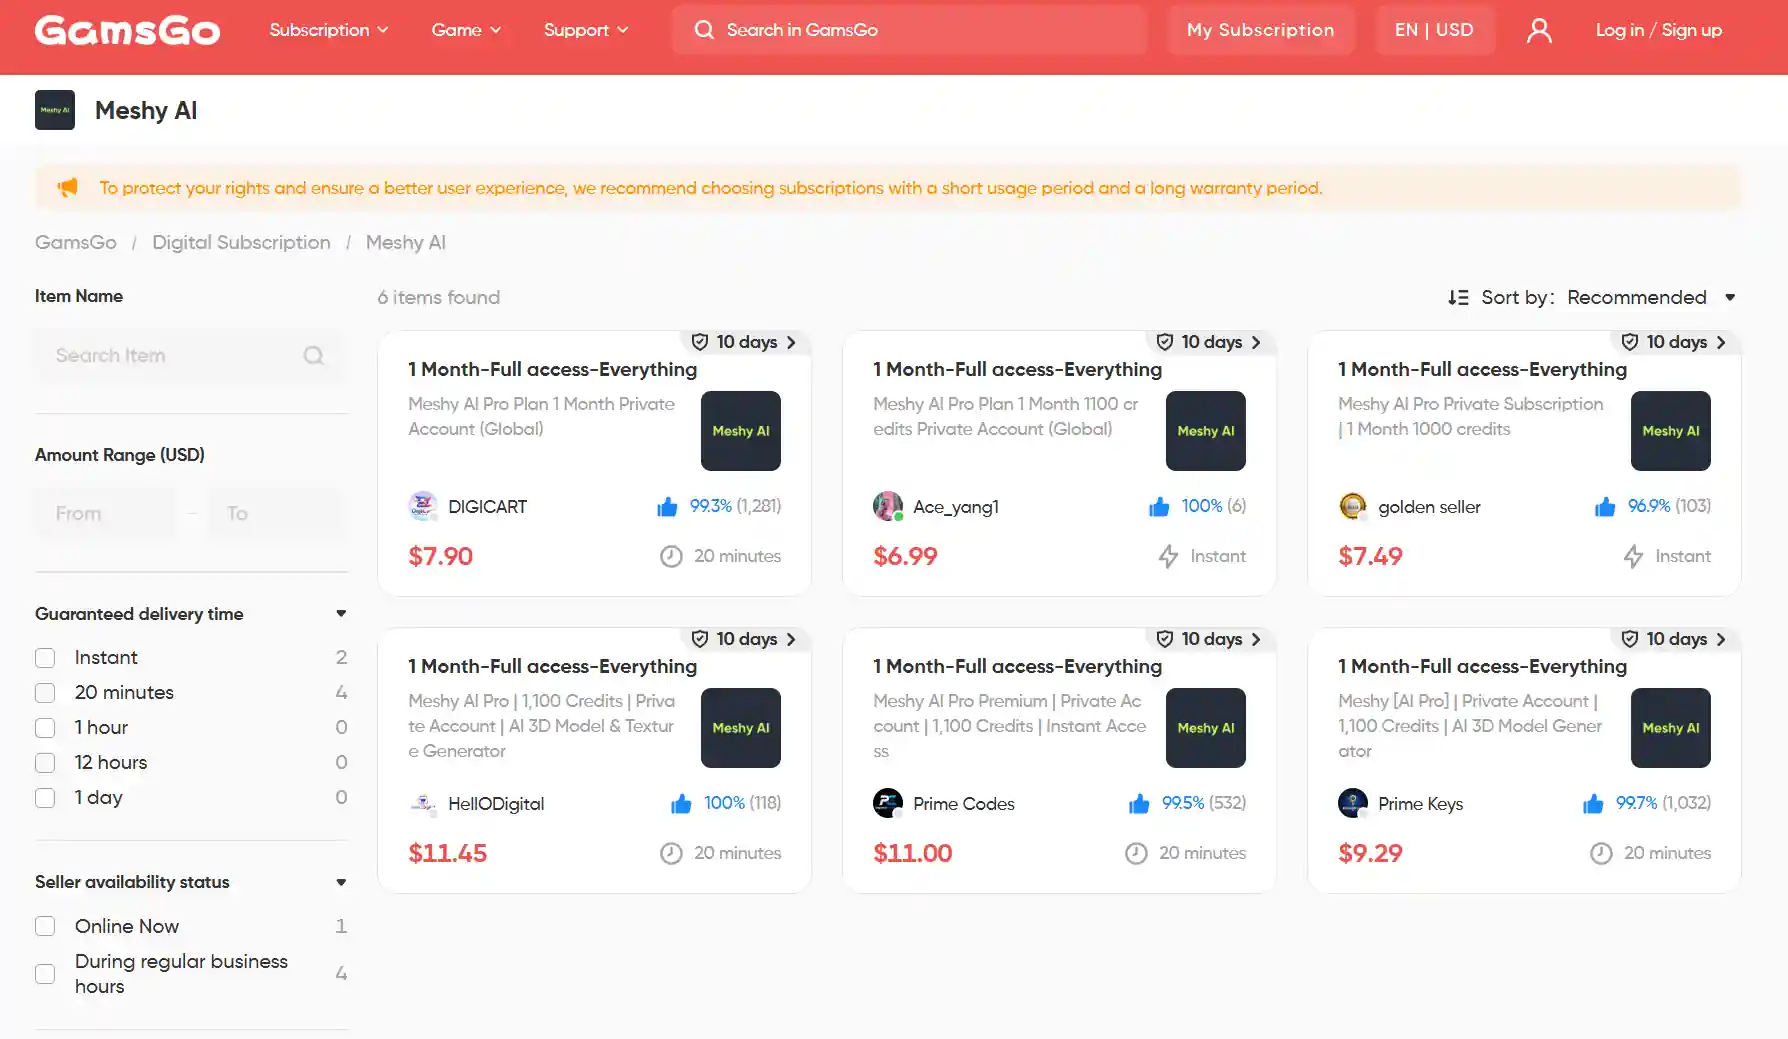
Task: Click the megaphone announcement icon
Action: tap(67, 187)
